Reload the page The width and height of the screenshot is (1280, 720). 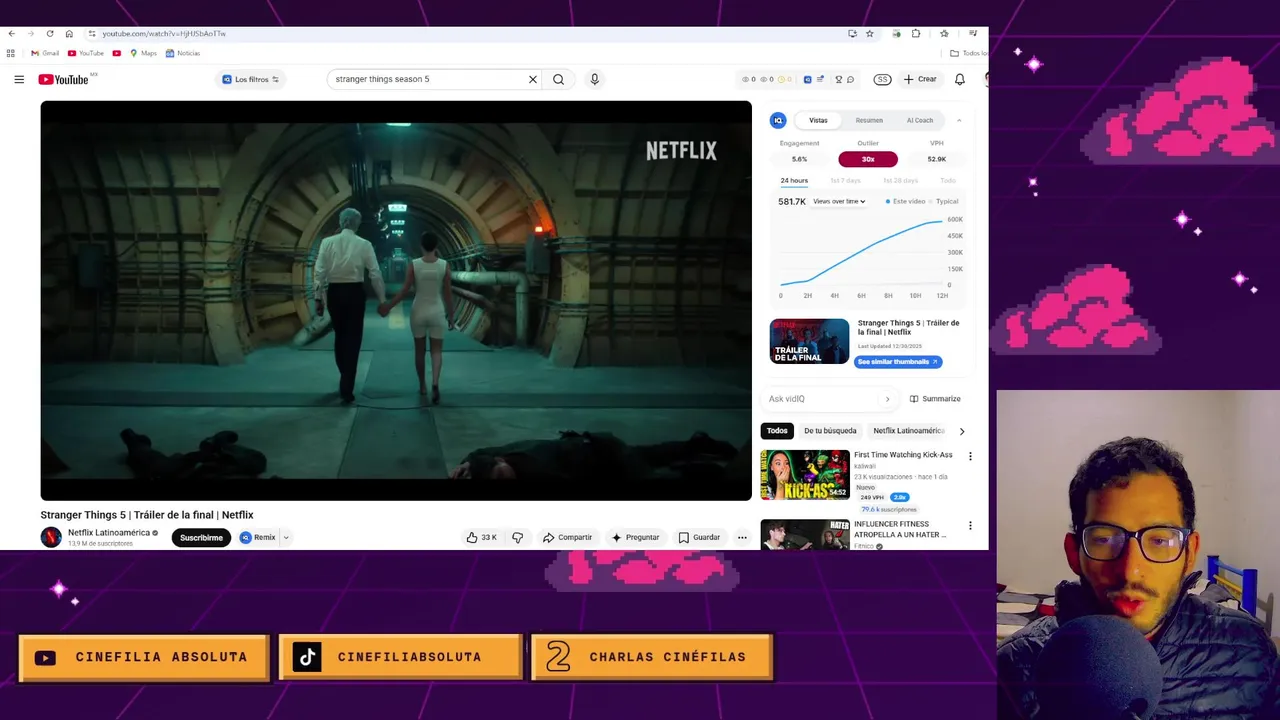[x=50, y=33]
